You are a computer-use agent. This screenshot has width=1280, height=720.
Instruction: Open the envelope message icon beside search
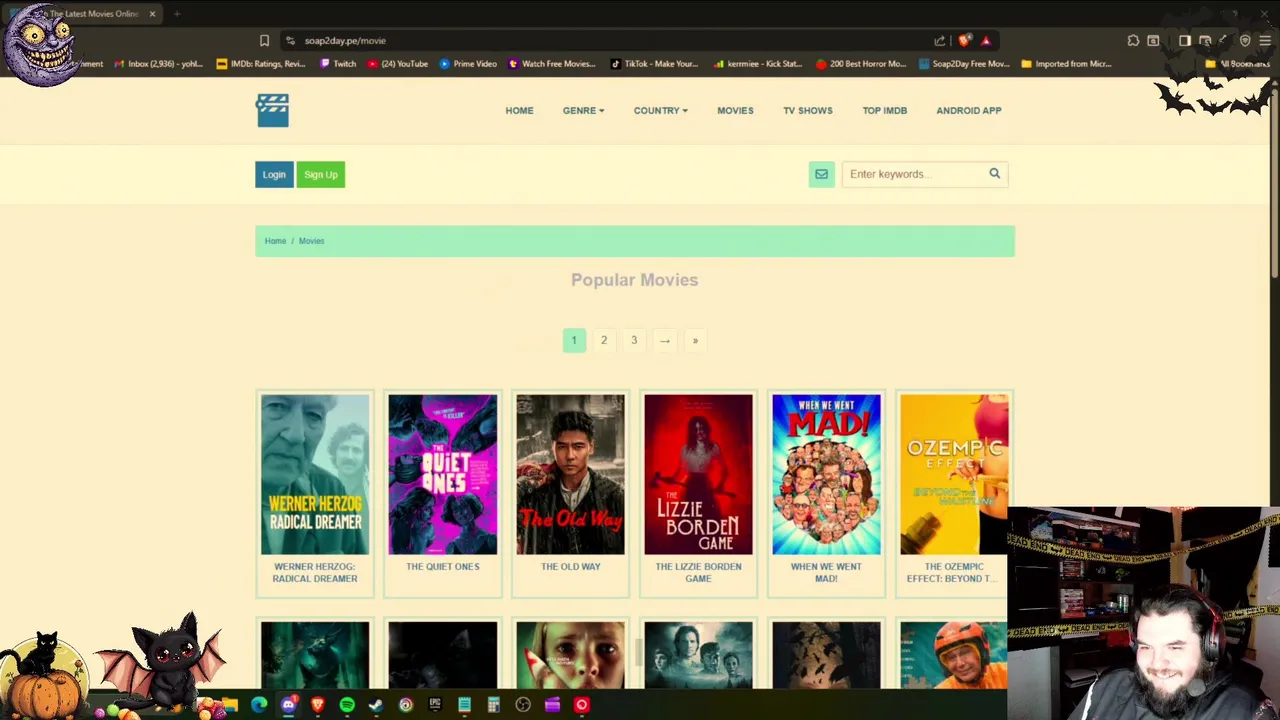point(821,174)
